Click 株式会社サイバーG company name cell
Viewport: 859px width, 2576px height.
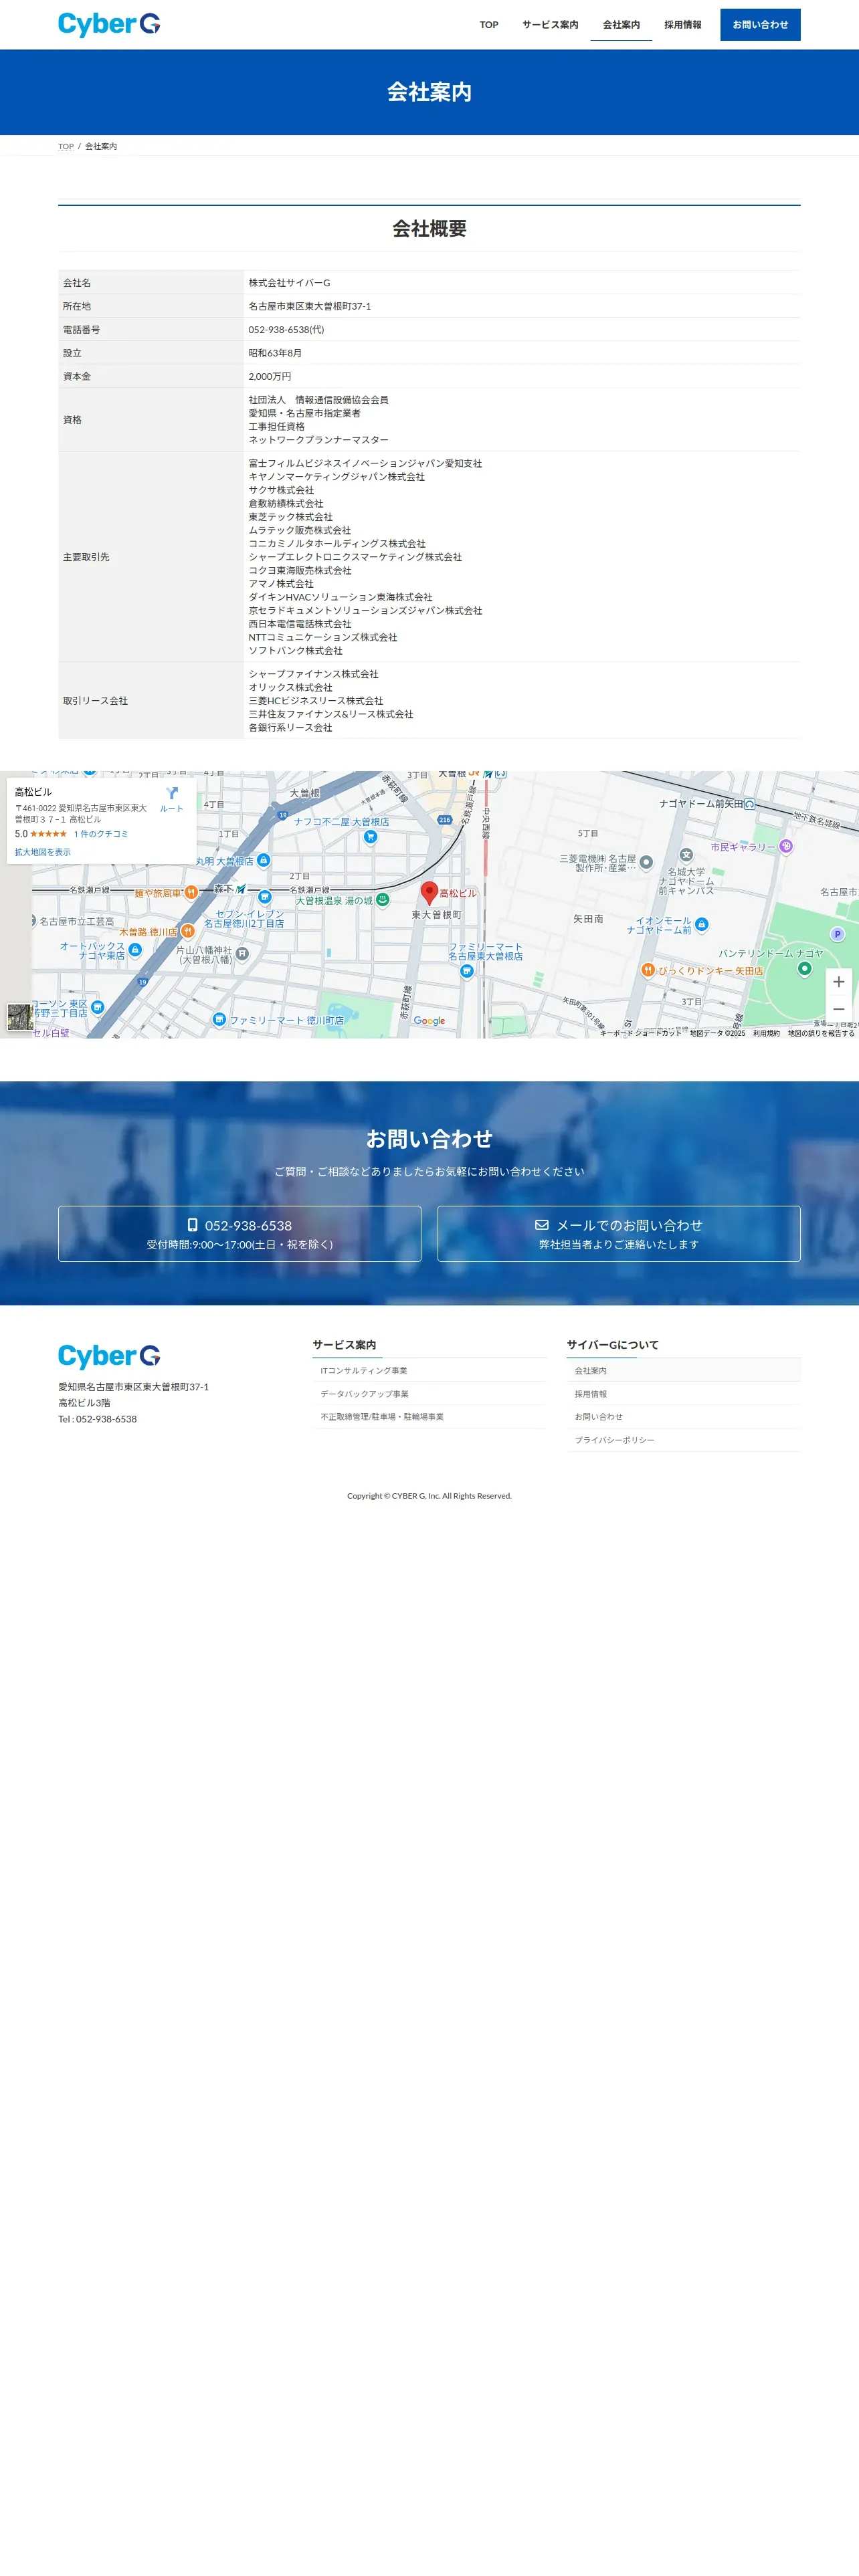(521, 283)
